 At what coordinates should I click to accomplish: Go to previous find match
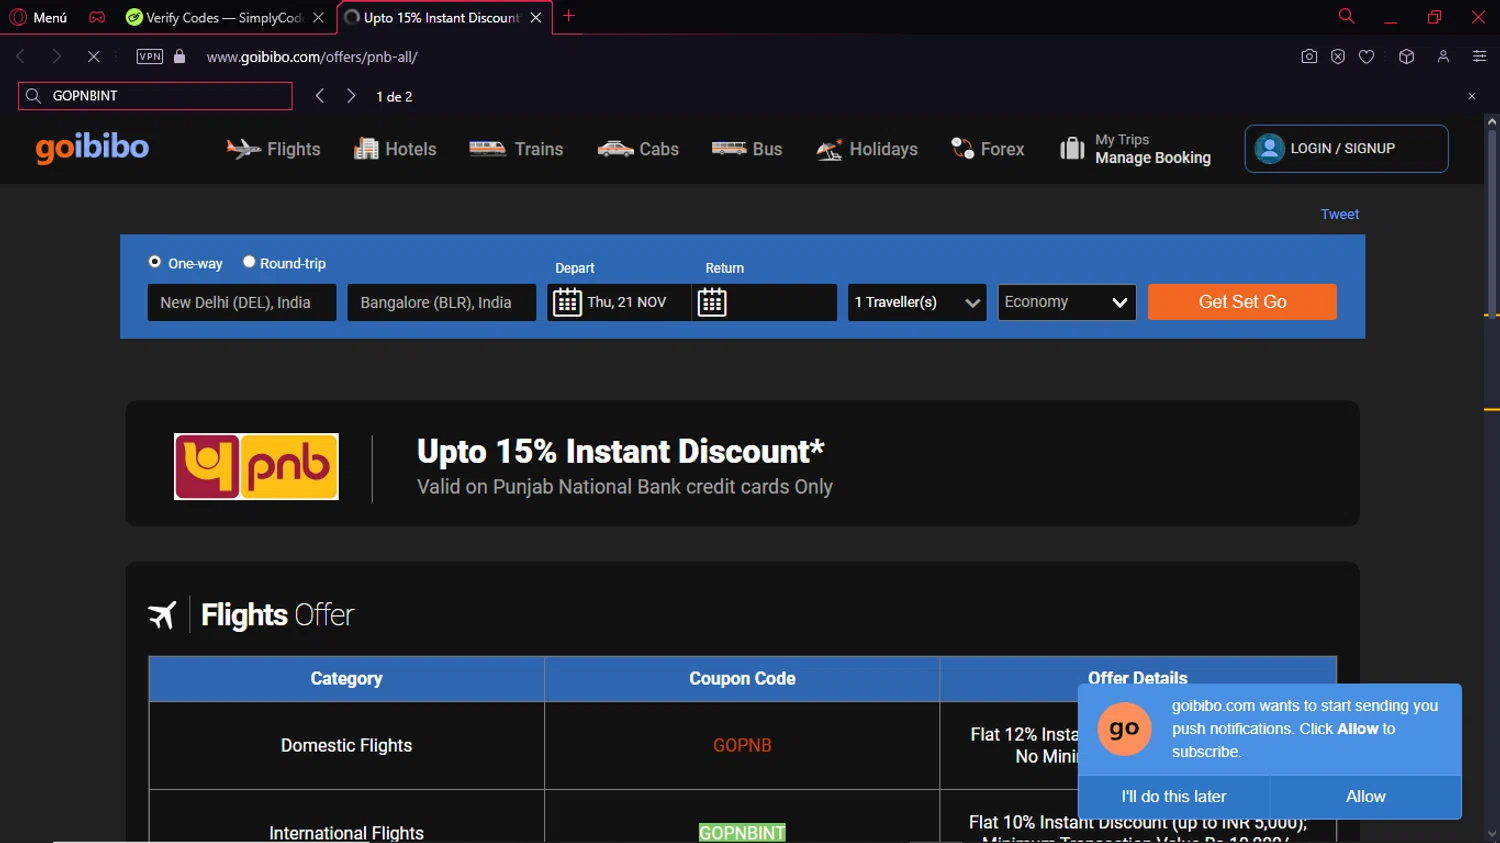coord(320,96)
